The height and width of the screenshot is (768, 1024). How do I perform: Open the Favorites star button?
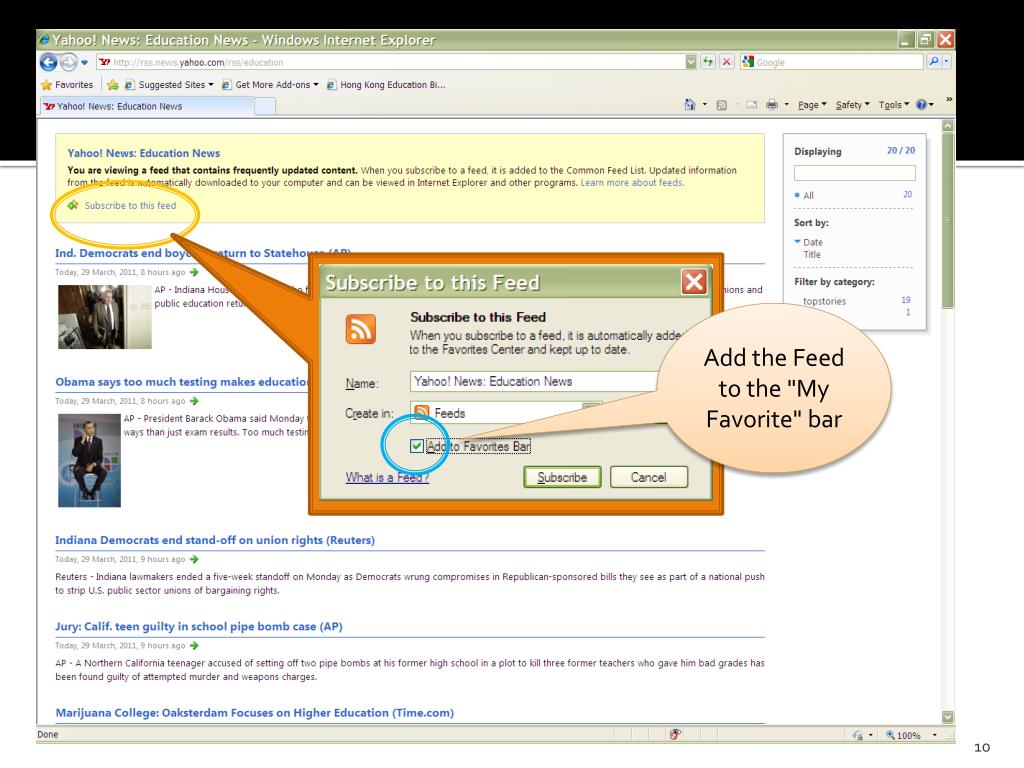click(67, 85)
